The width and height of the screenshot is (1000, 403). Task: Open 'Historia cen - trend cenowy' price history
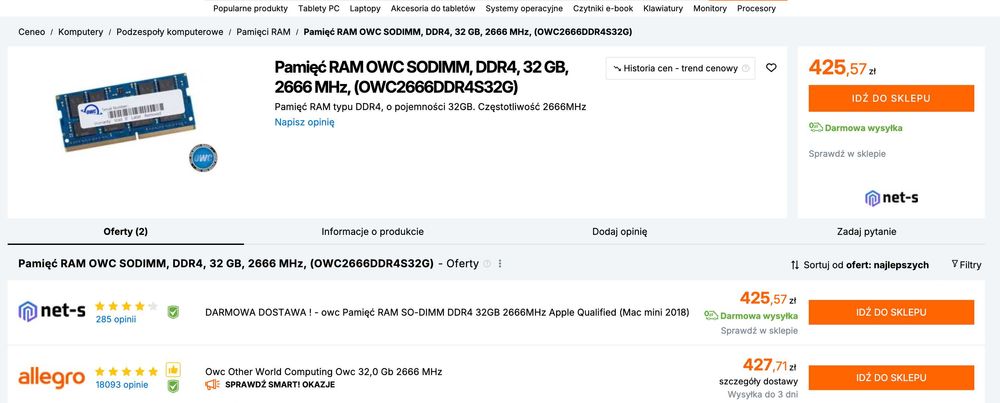pos(680,68)
